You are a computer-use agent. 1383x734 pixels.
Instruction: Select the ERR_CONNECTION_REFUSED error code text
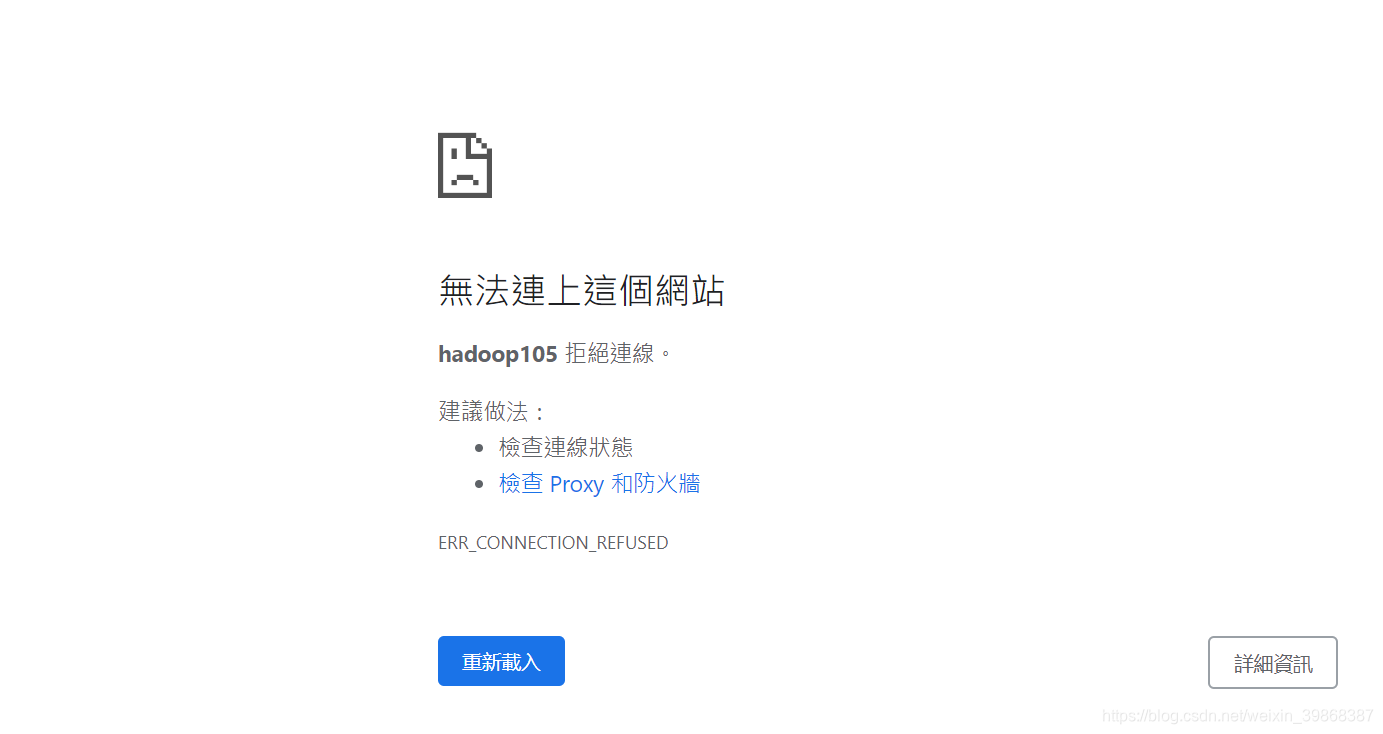(553, 543)
